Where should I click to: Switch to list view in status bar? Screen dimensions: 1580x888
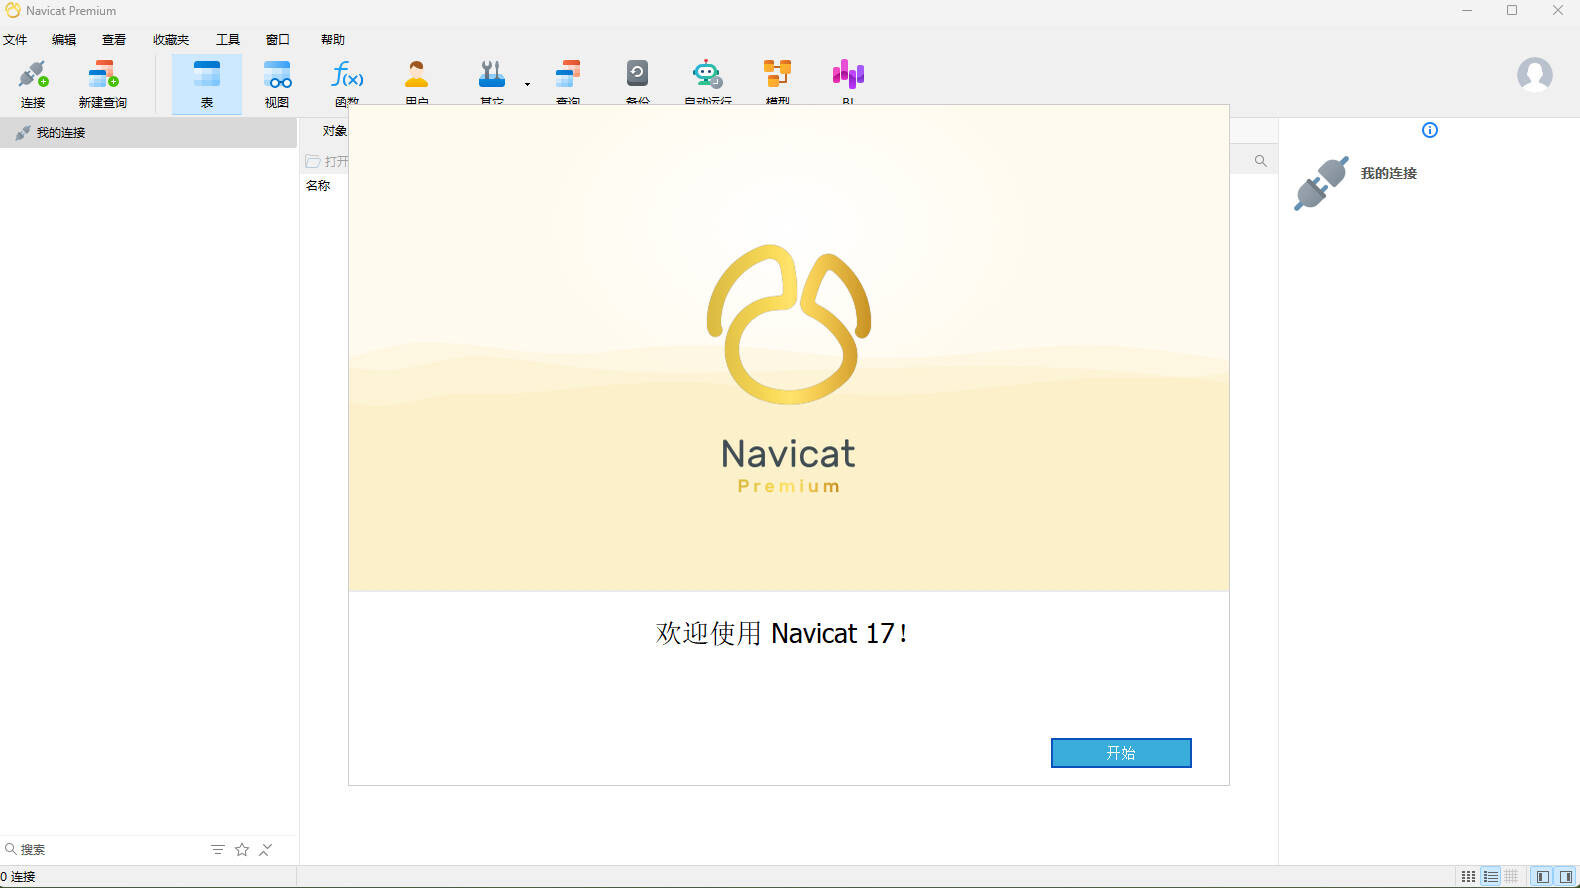pyautogui.click(x=1491, y=877)
